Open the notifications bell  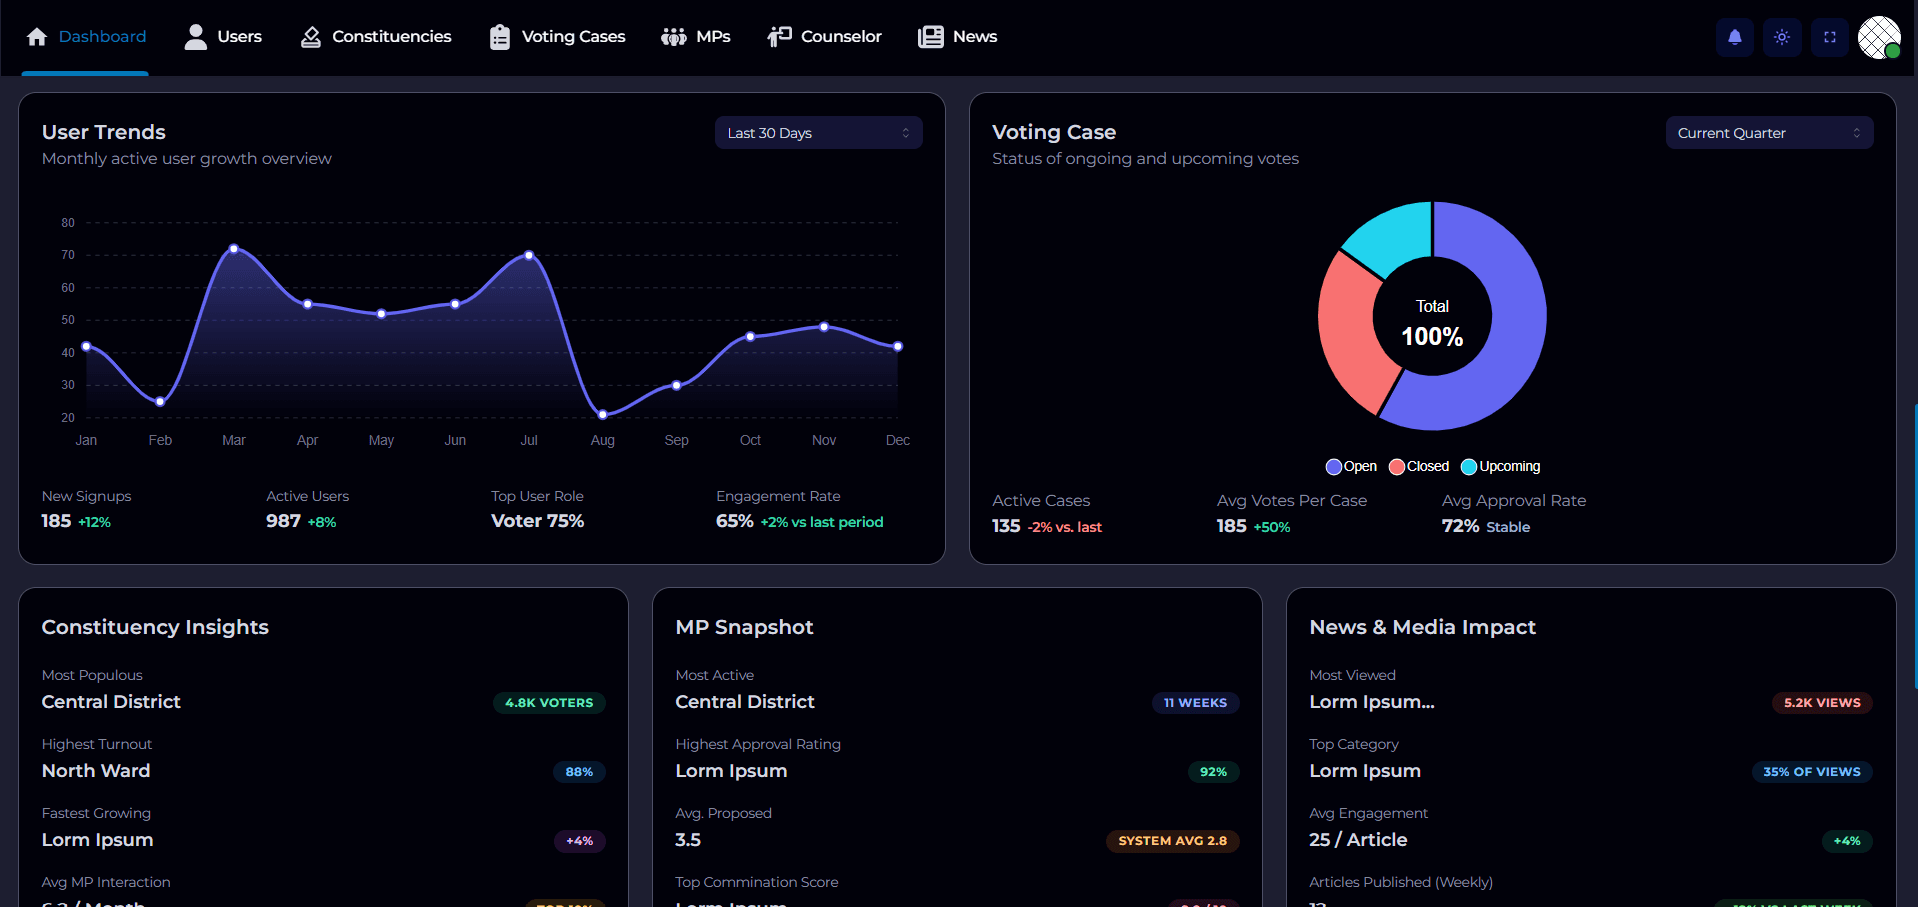(x=1735, y=37)
